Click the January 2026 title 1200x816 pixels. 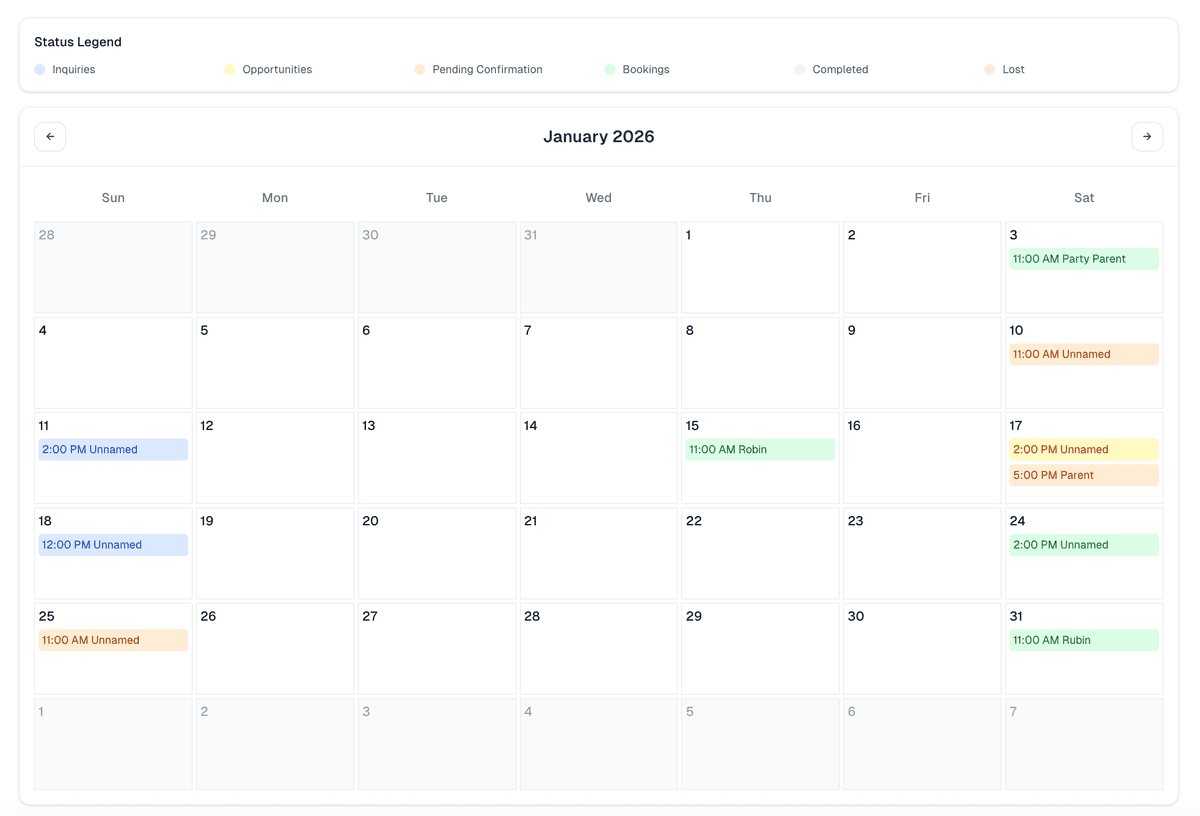(x=598, y=136)
